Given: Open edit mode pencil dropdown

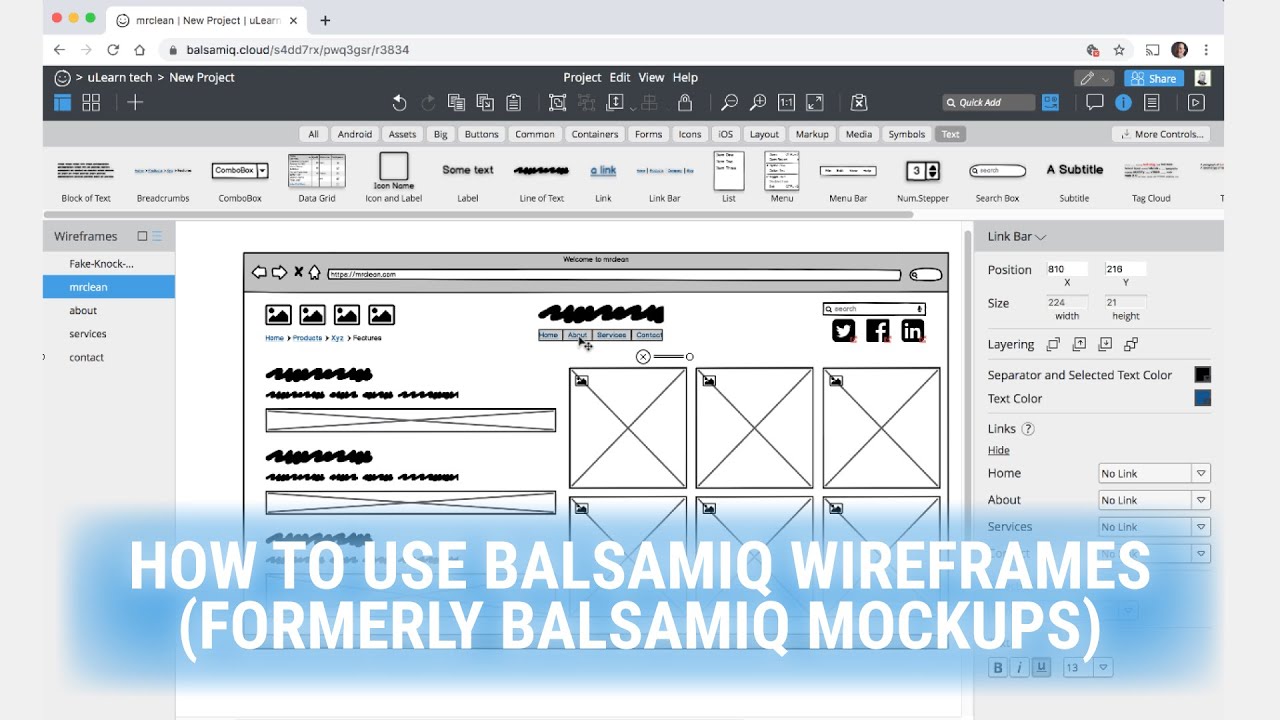Looking at the screenshot, I should coord(1094,78).
